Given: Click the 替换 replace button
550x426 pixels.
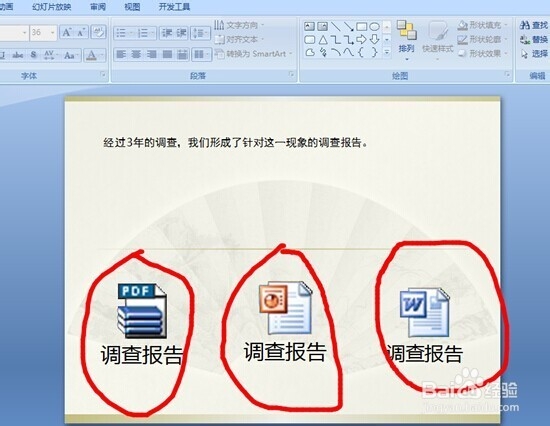Looking at the screenshot, I should [x=534, y=39].
